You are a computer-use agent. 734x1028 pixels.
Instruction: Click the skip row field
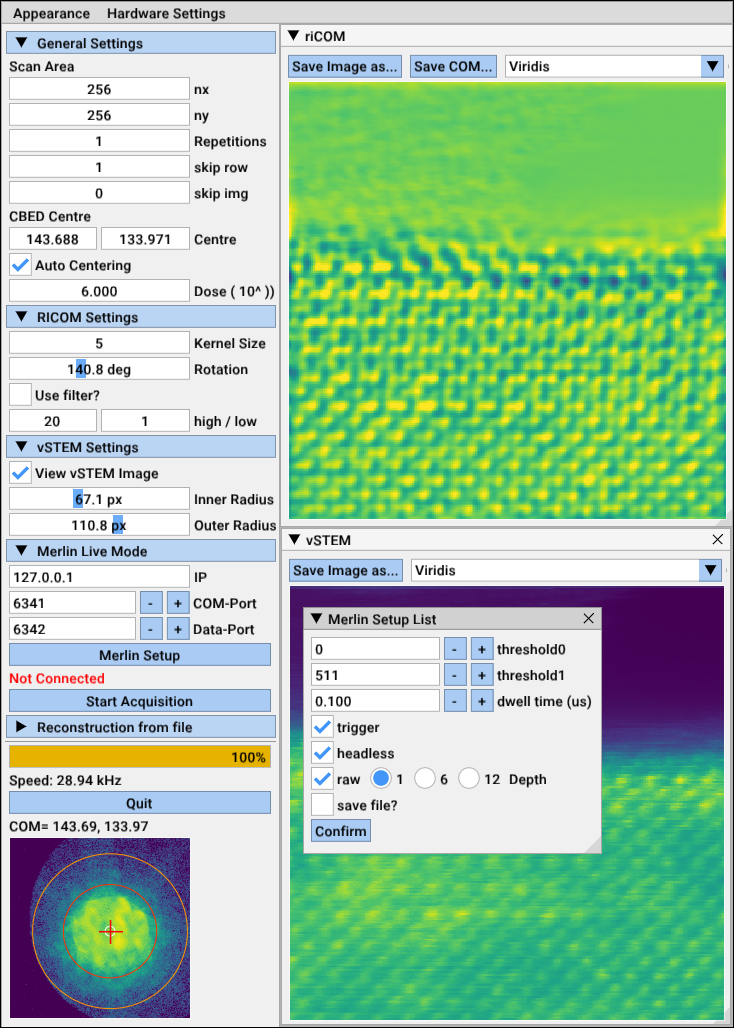[99, 167]
